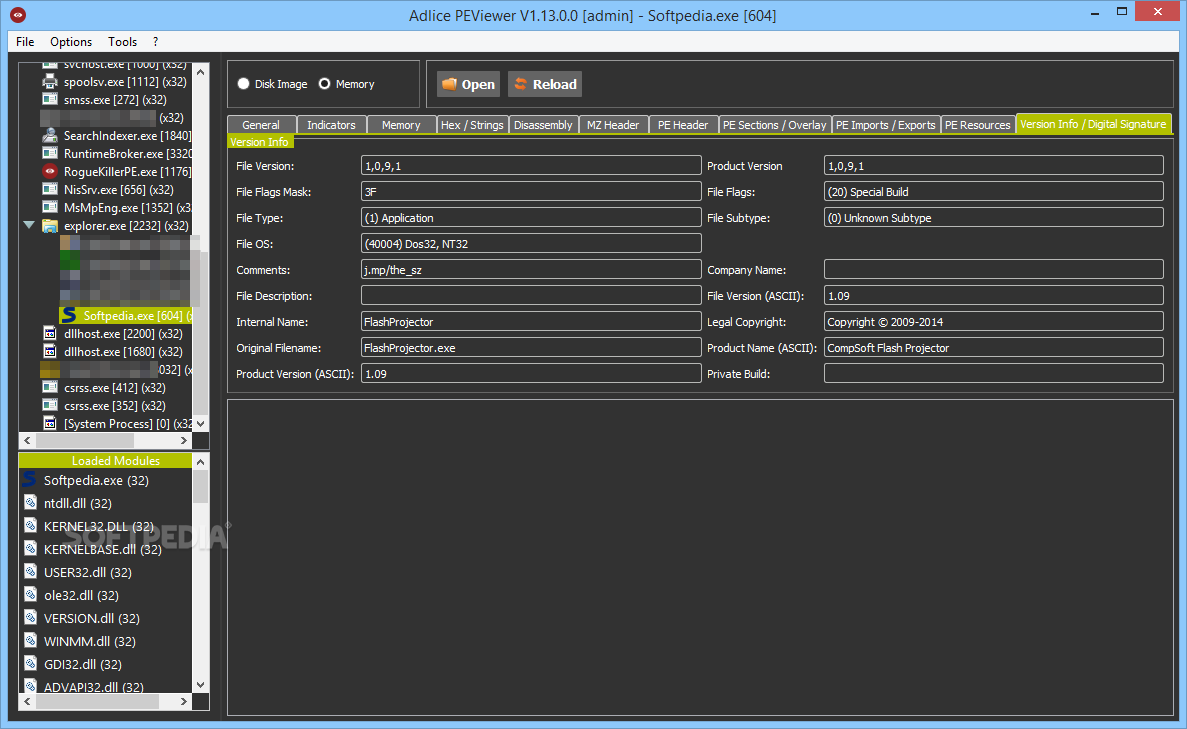Click the NisSrv.exe process icon
The image size is (1187, 729).
pyautogui.click(x=50, y=189)
